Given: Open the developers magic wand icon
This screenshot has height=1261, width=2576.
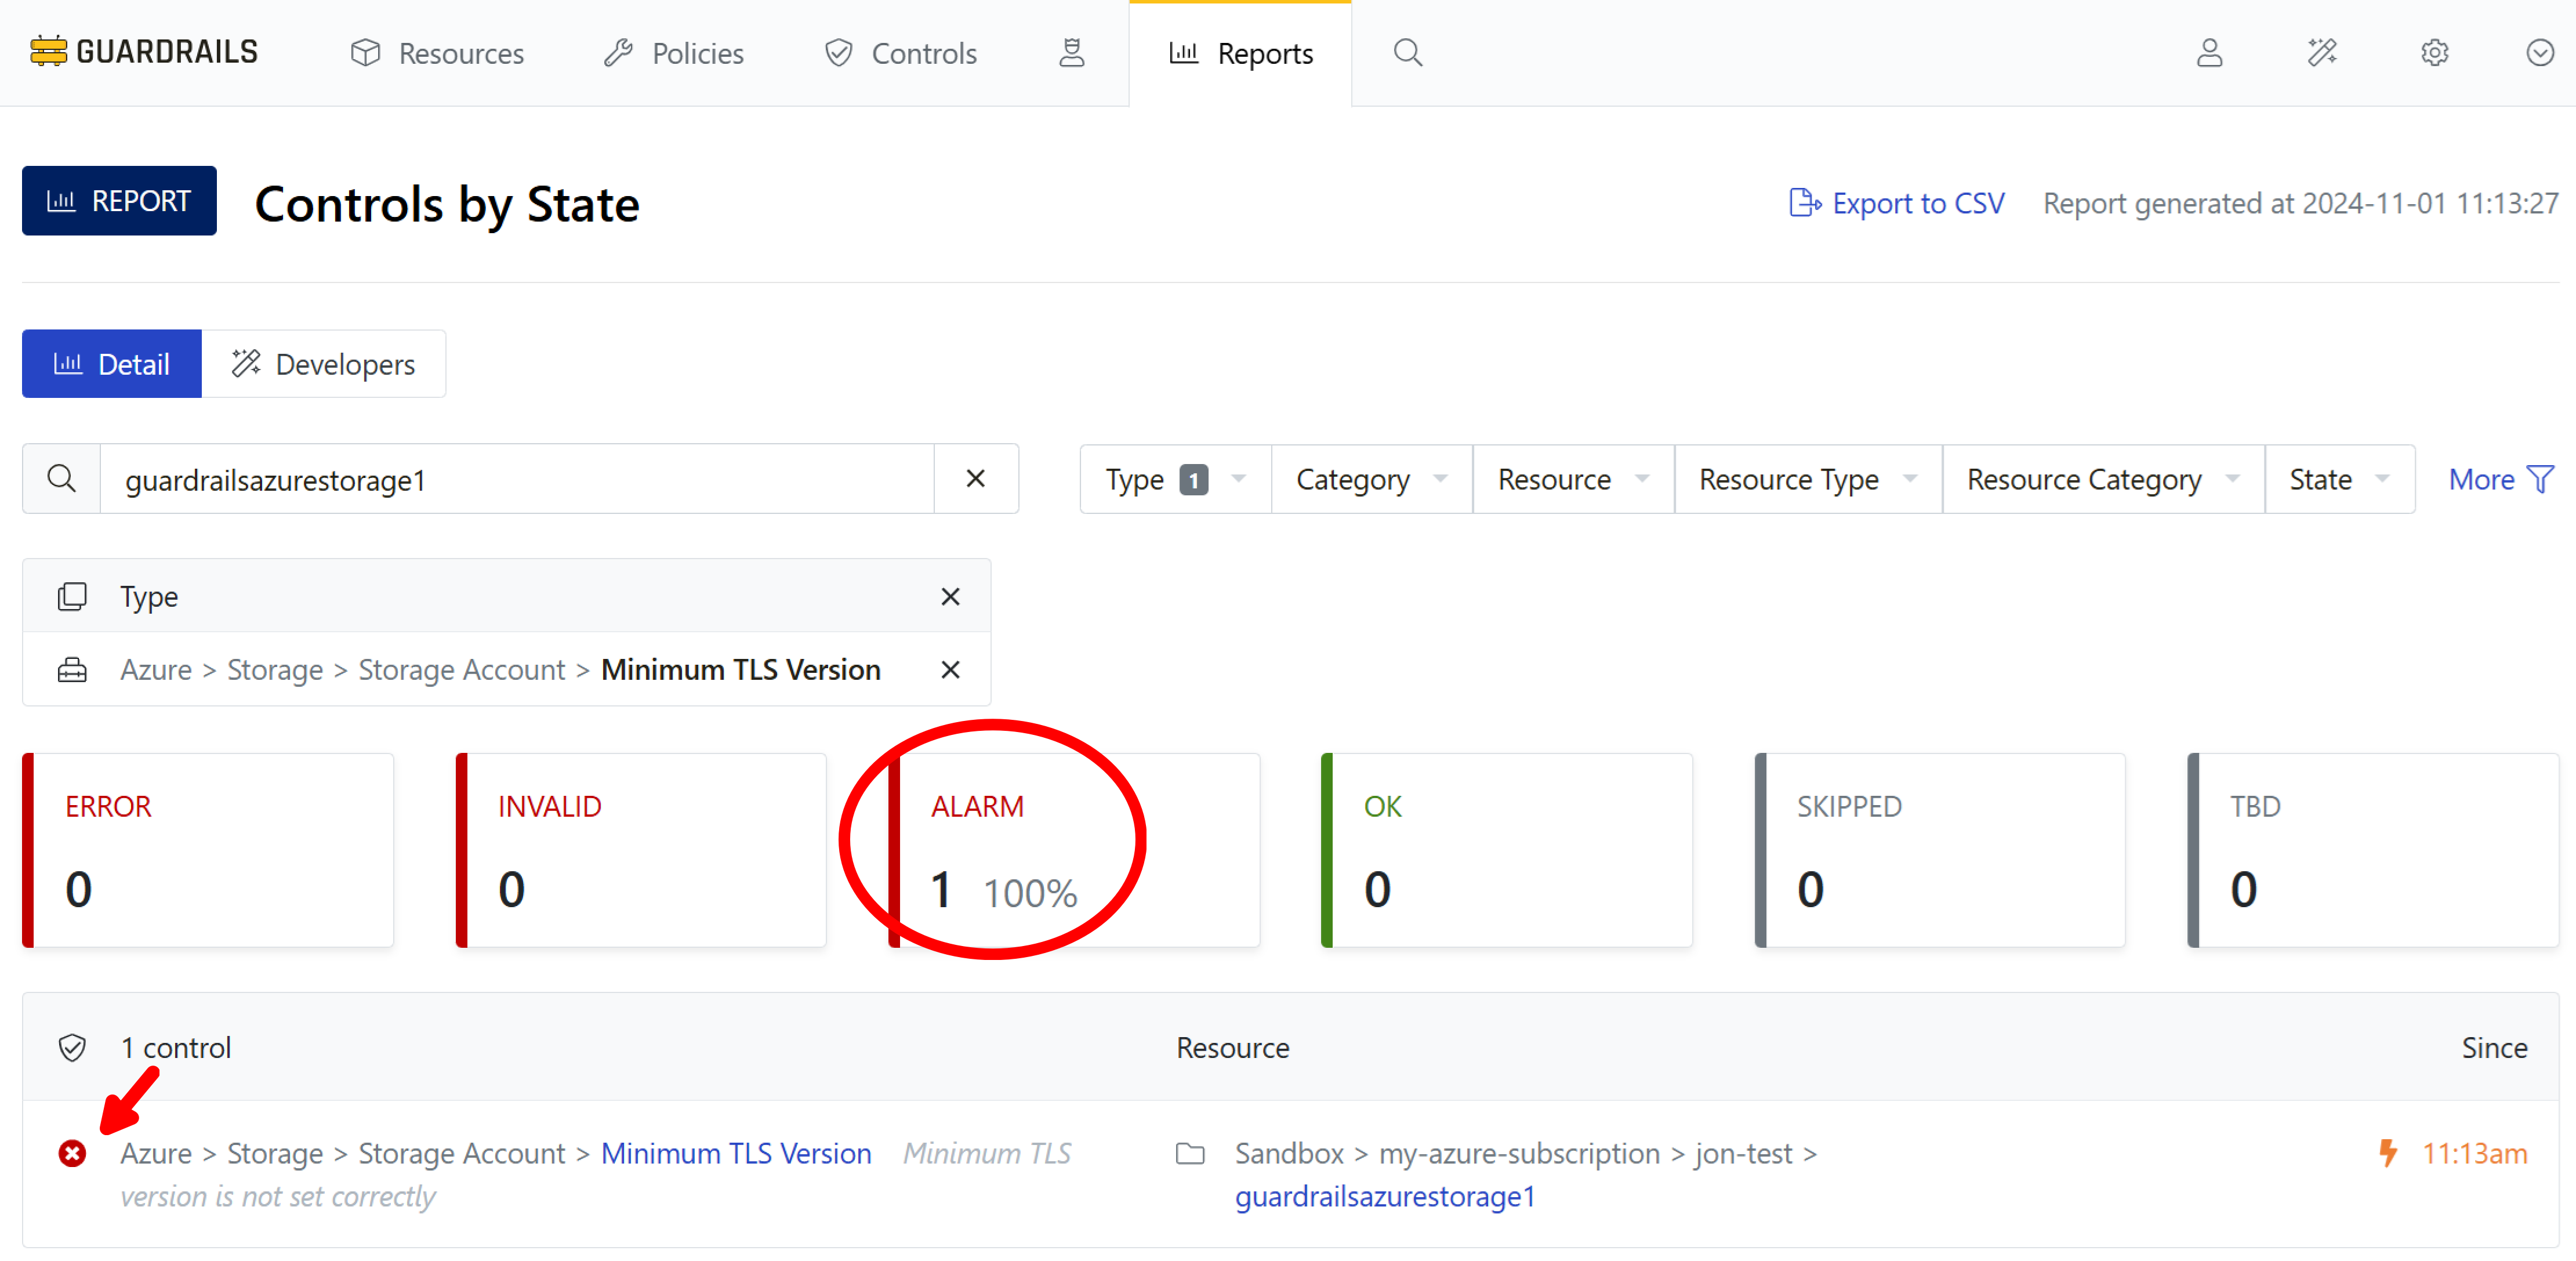Looking at the screenshot, I should click(2321, 53).
